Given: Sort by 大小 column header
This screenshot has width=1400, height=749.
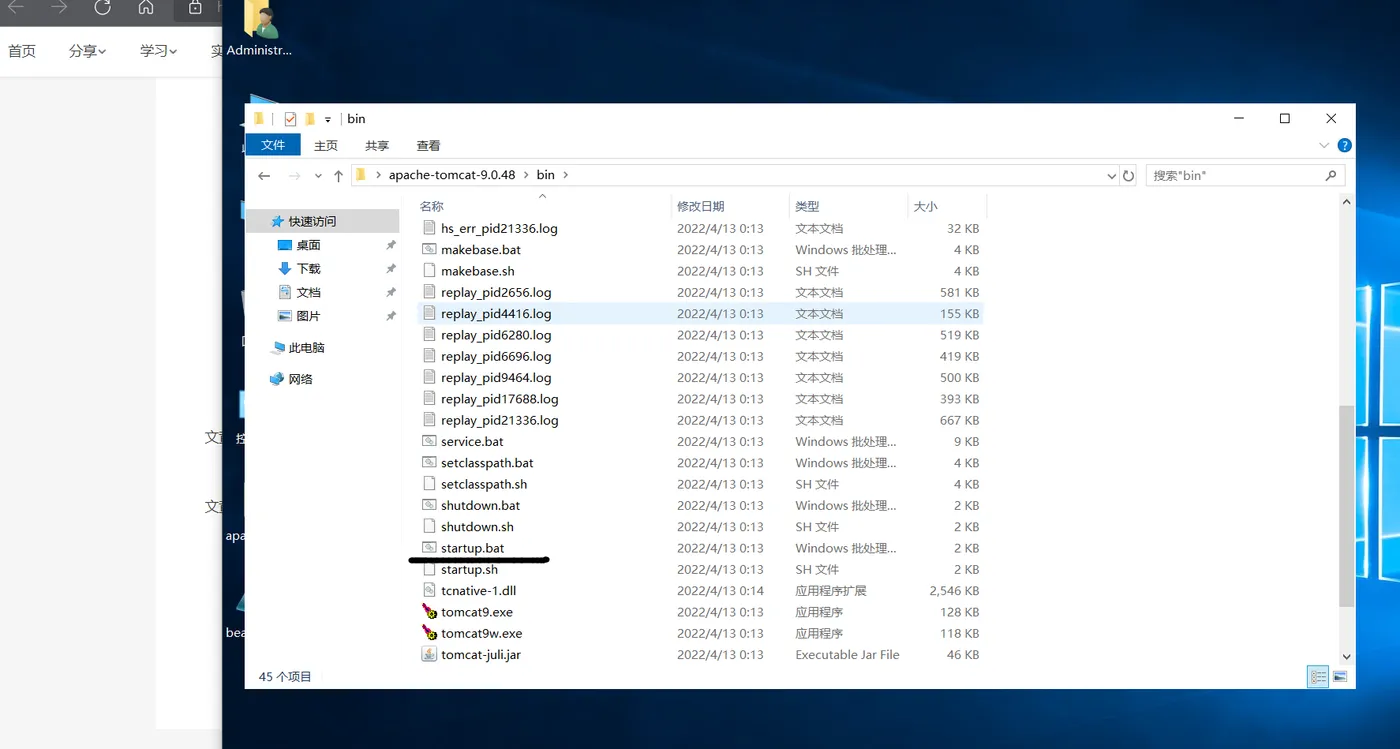Looking at the screenshot, I should [x=925, y=206].
